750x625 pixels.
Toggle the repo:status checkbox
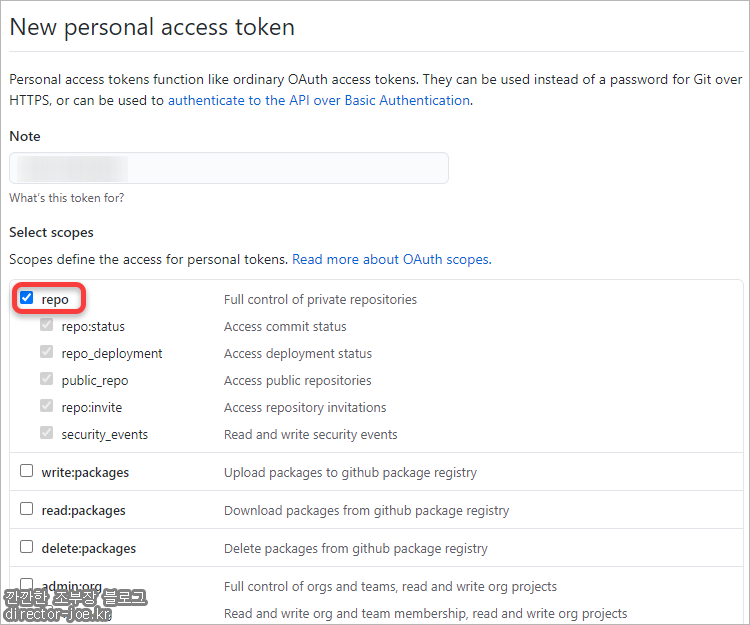pyautogui.click(x=46, y=325)
